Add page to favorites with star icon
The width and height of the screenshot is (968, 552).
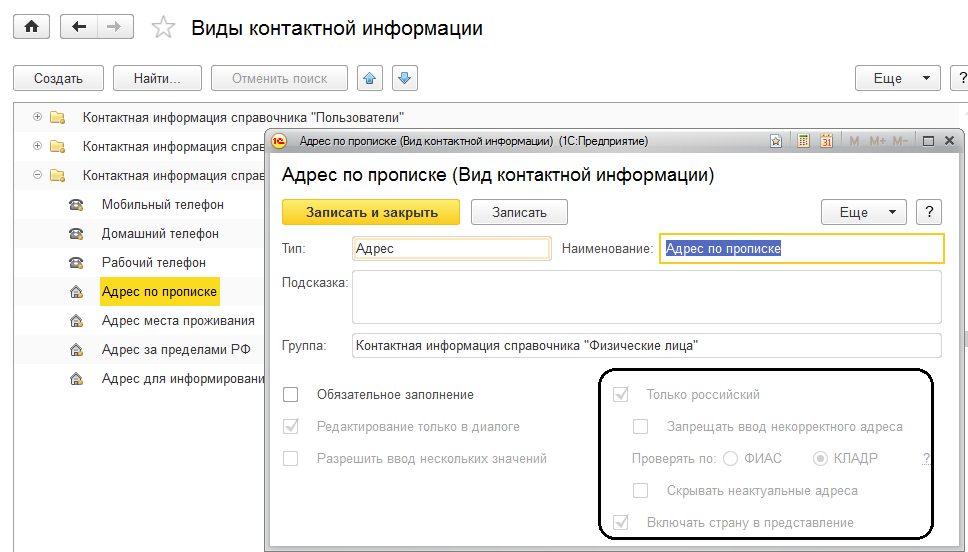pyautogui.click(x=162, y=28)
